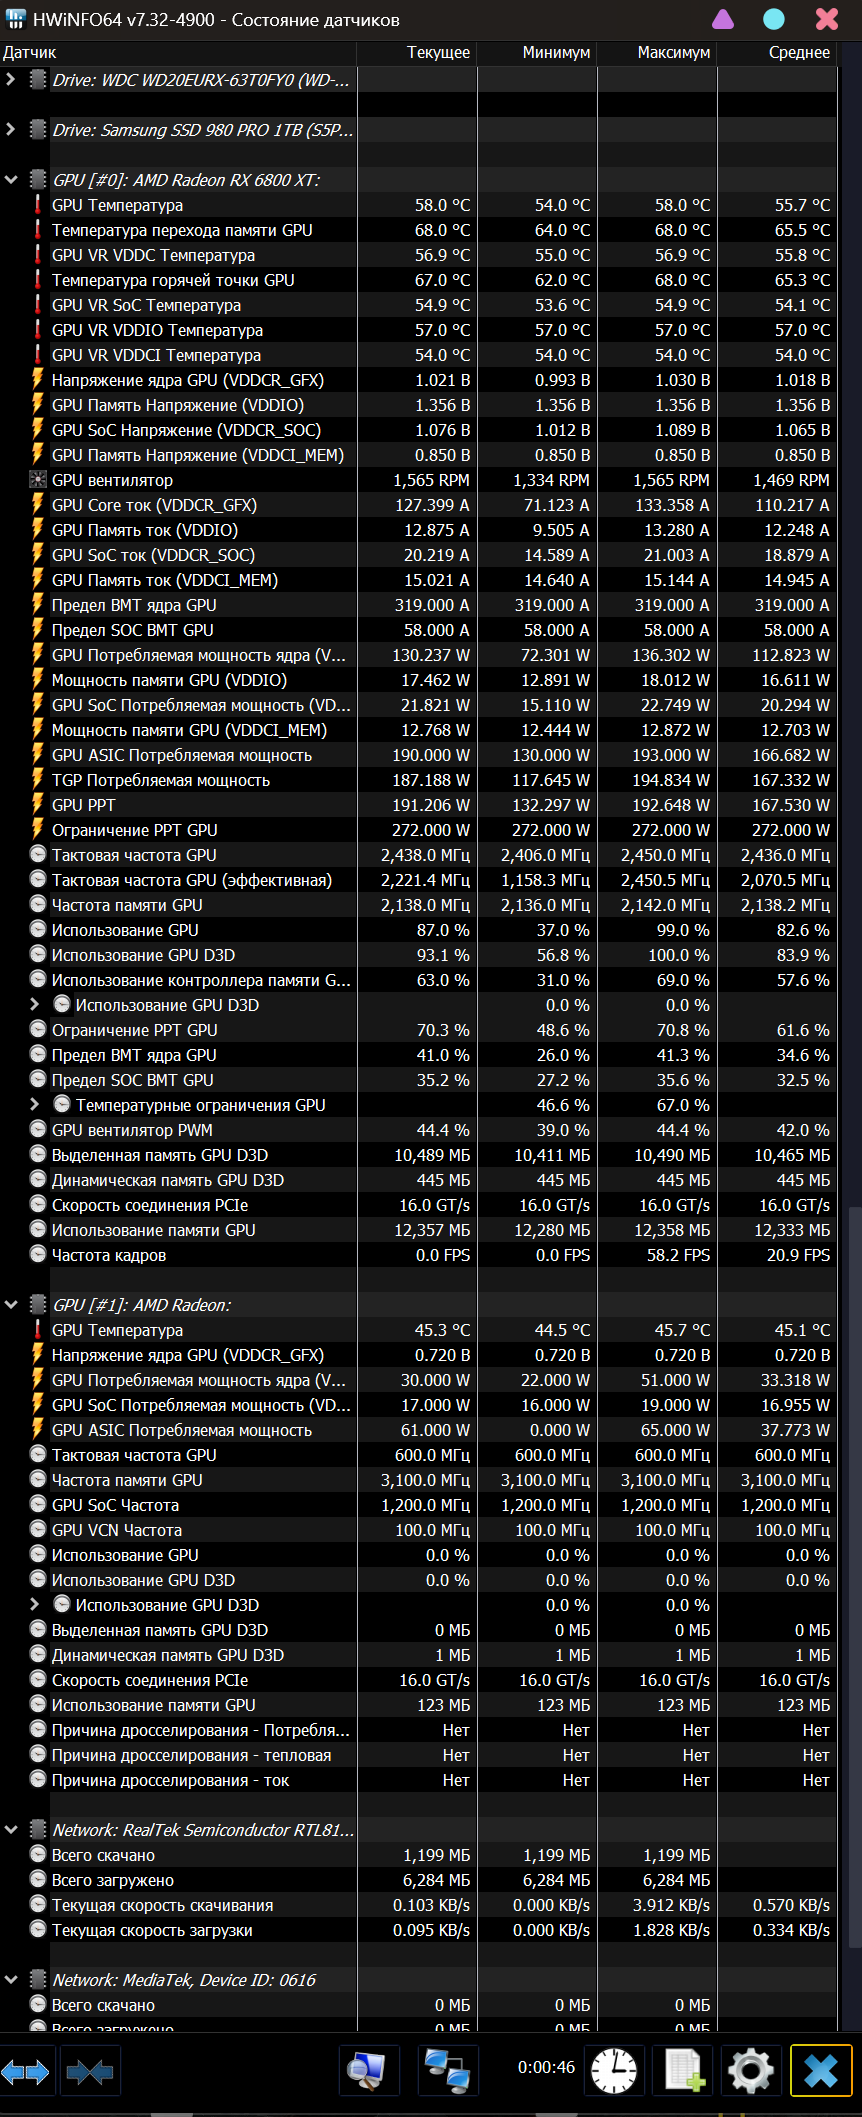Click the log file with plus icon
This screenshot has width=862, height=2117.
(x=684, y=2071)
